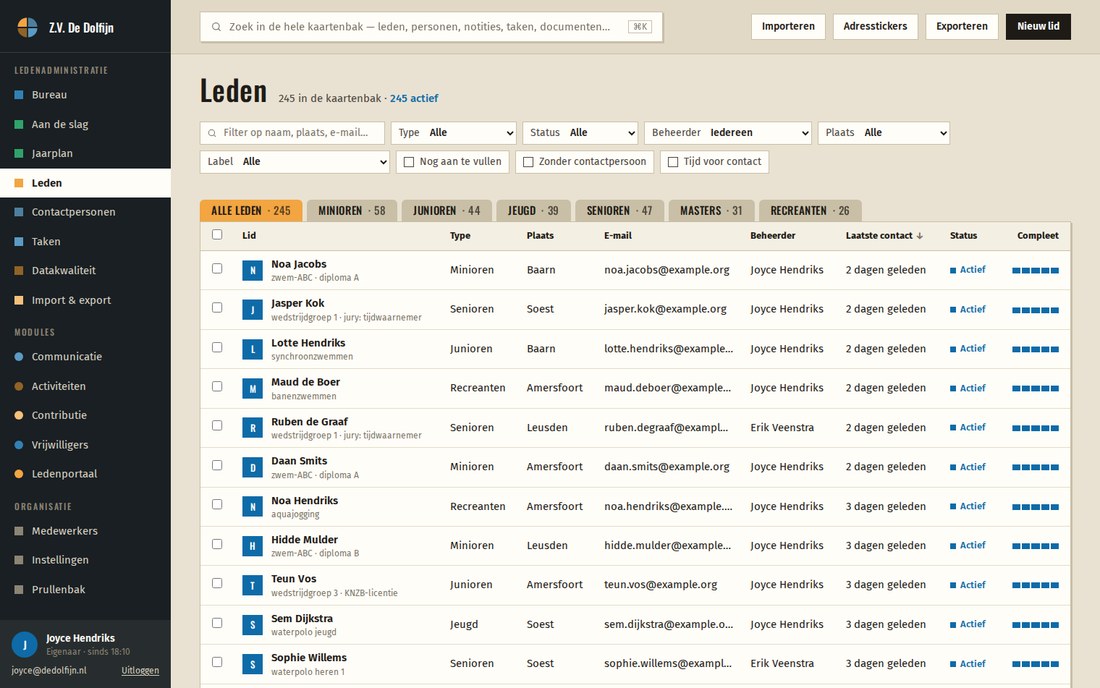1100x688 pixels.
Task: Click the Nieuw lid button
Action: tap(1038, 27)
